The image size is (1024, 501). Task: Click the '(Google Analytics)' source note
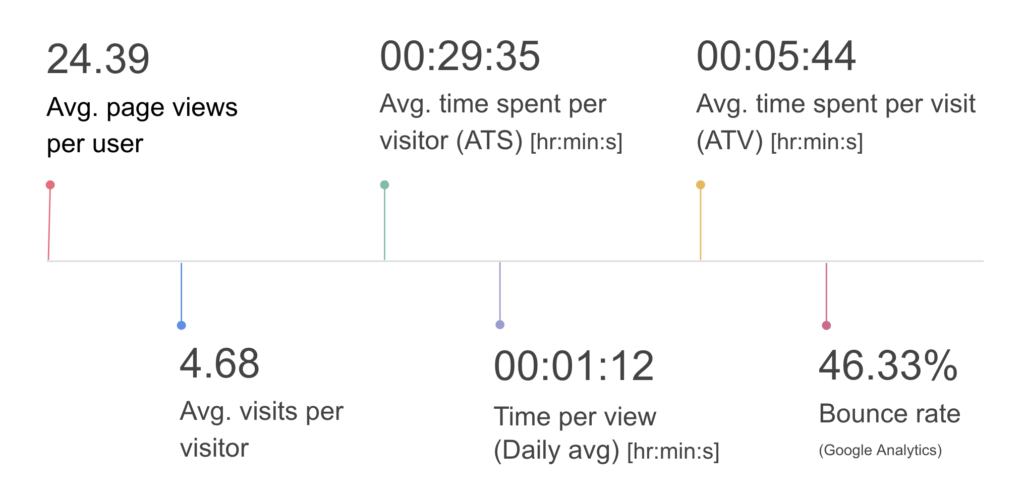pyautogui.click(x=880, y=451)
